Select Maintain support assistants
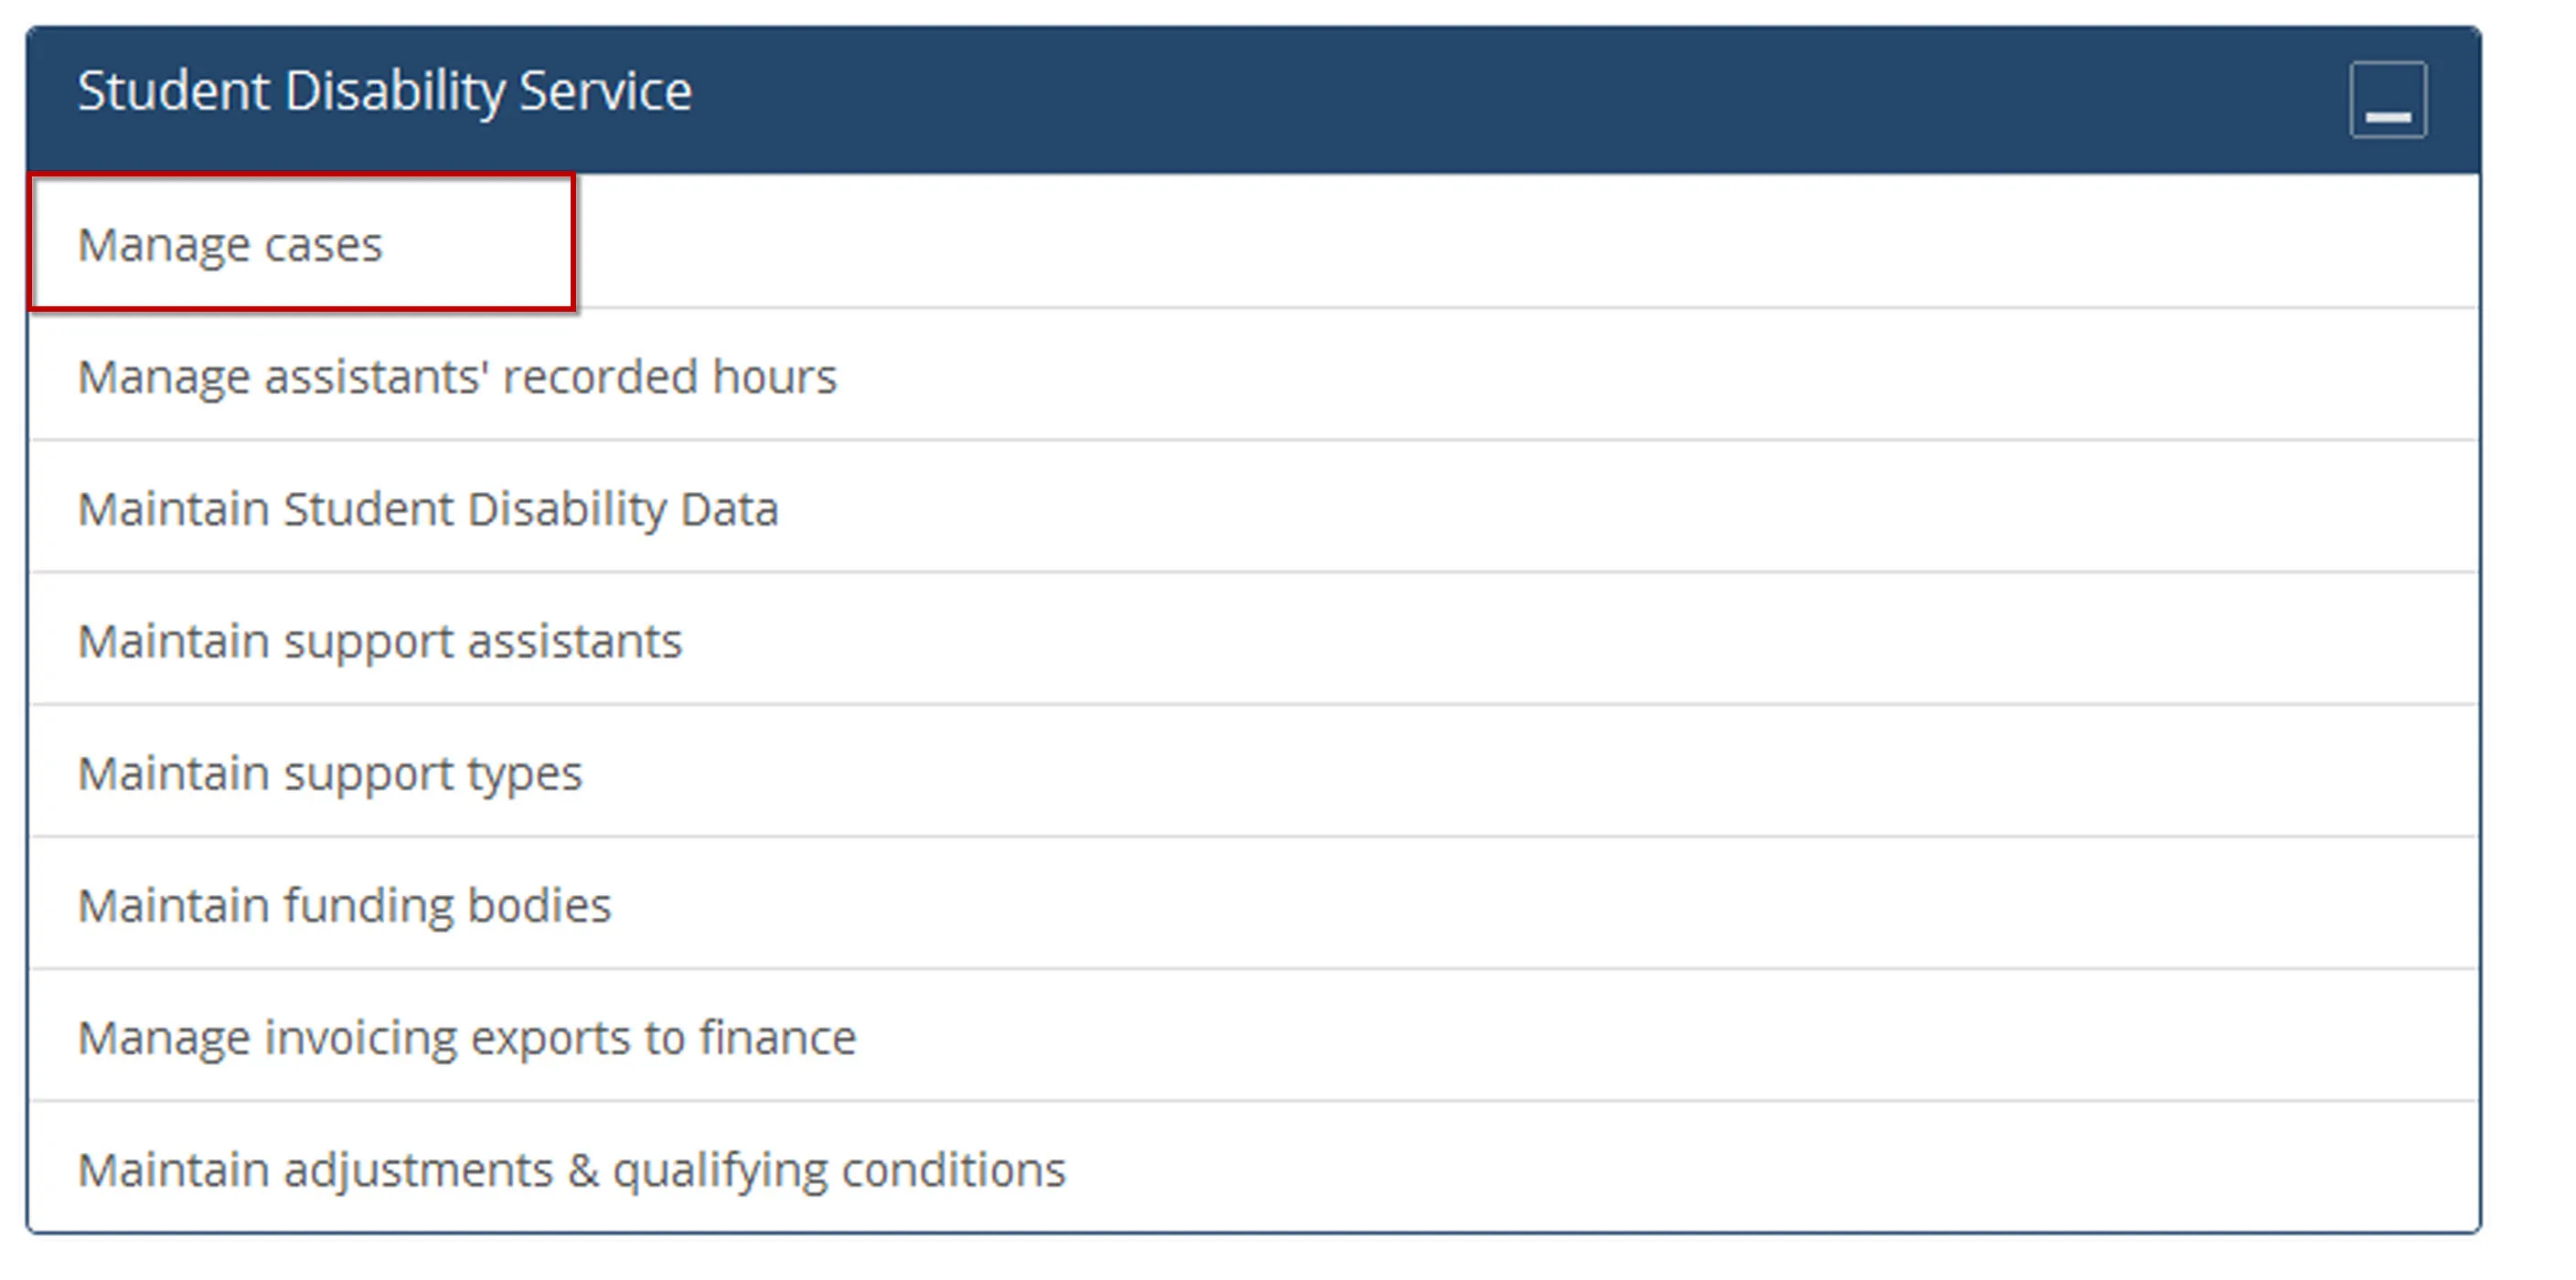The image size is (2576, 1280). pyautogui.click(x=380, y=641)
